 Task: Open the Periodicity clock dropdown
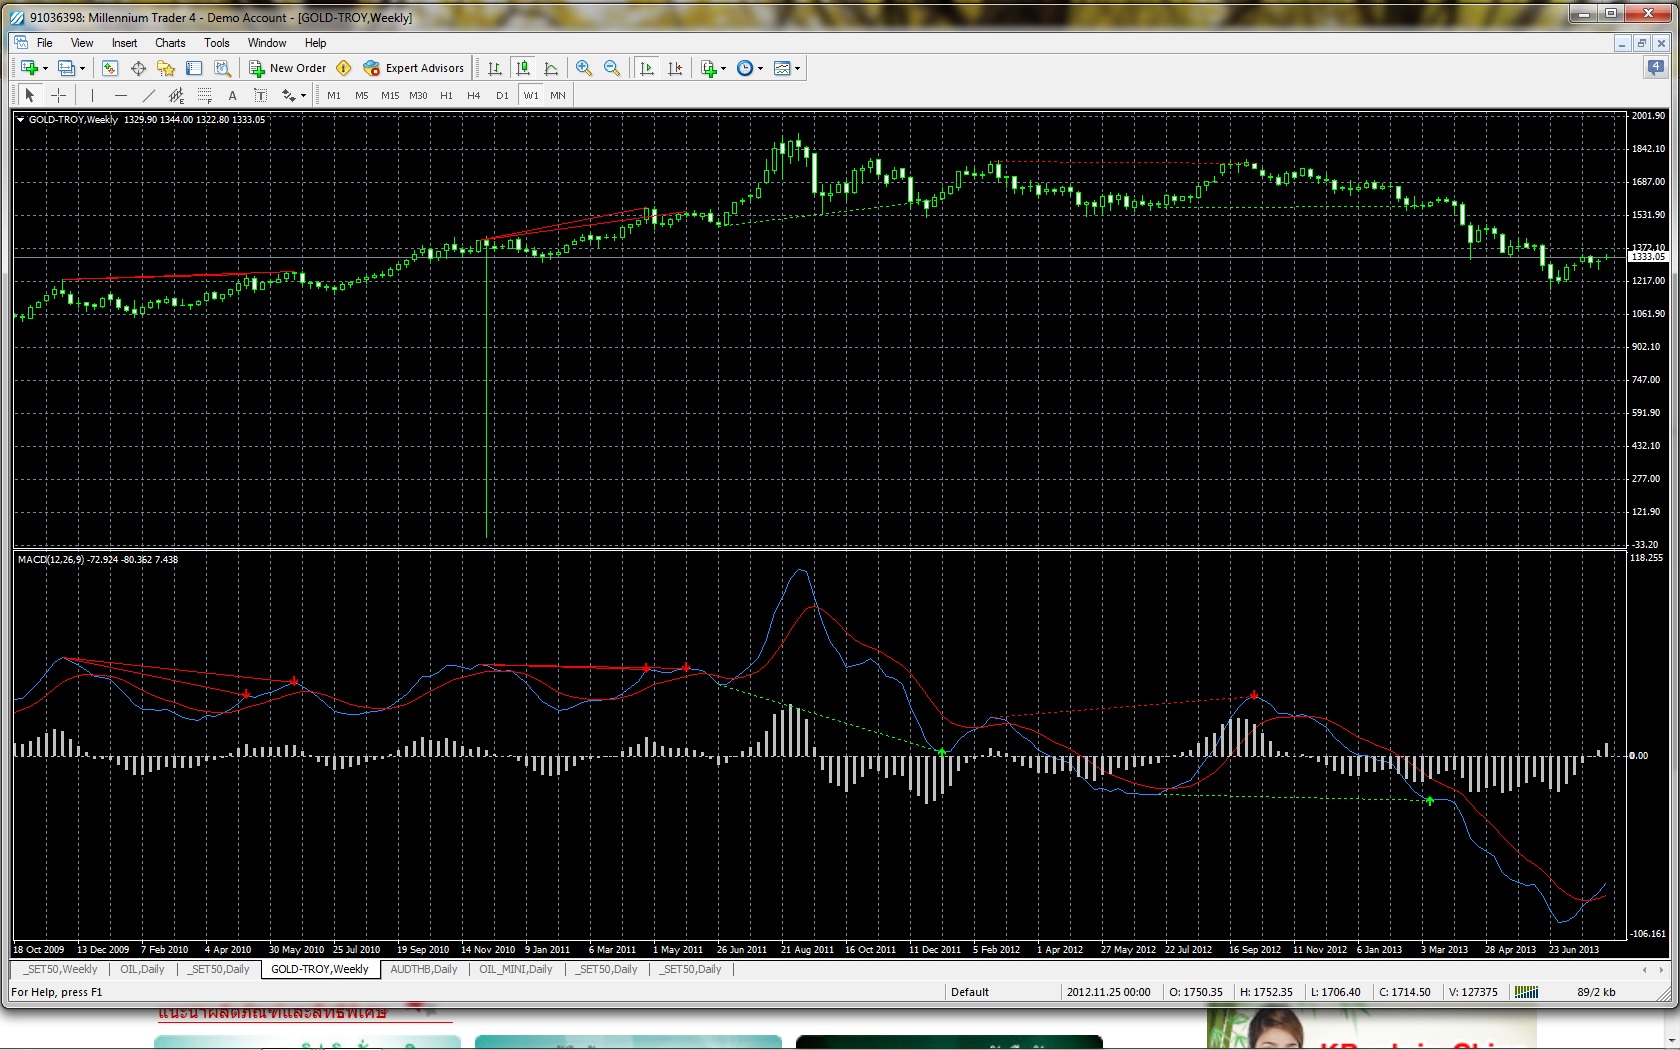point(750,68)
